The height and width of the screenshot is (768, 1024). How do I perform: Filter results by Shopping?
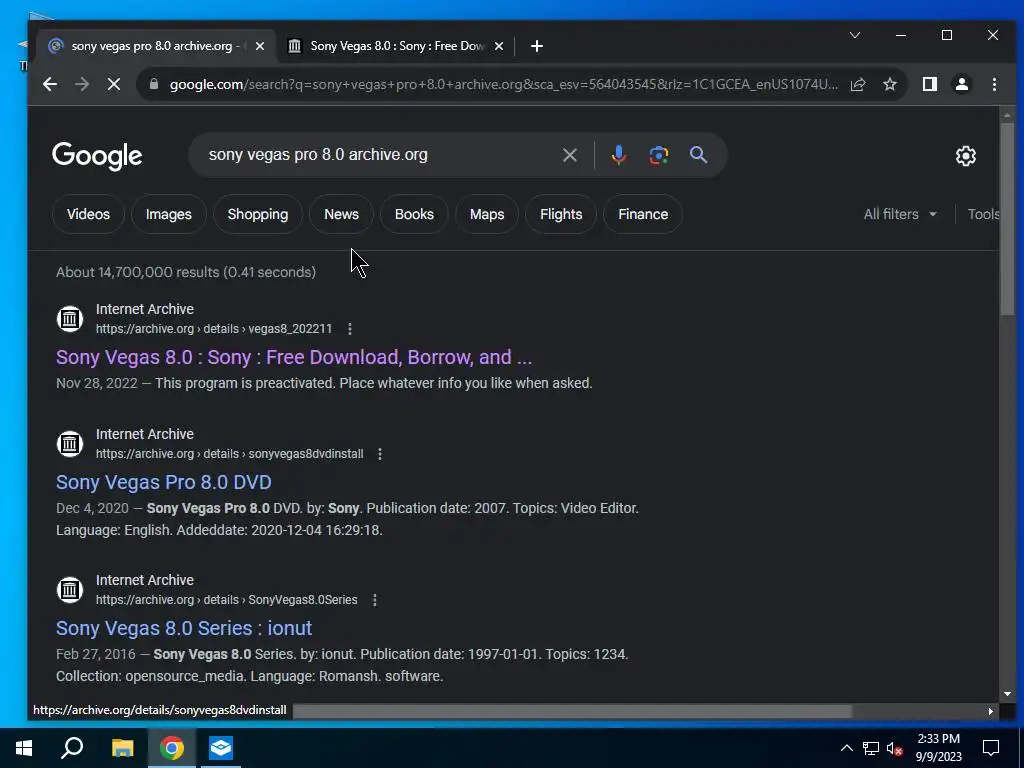point(257,214)
